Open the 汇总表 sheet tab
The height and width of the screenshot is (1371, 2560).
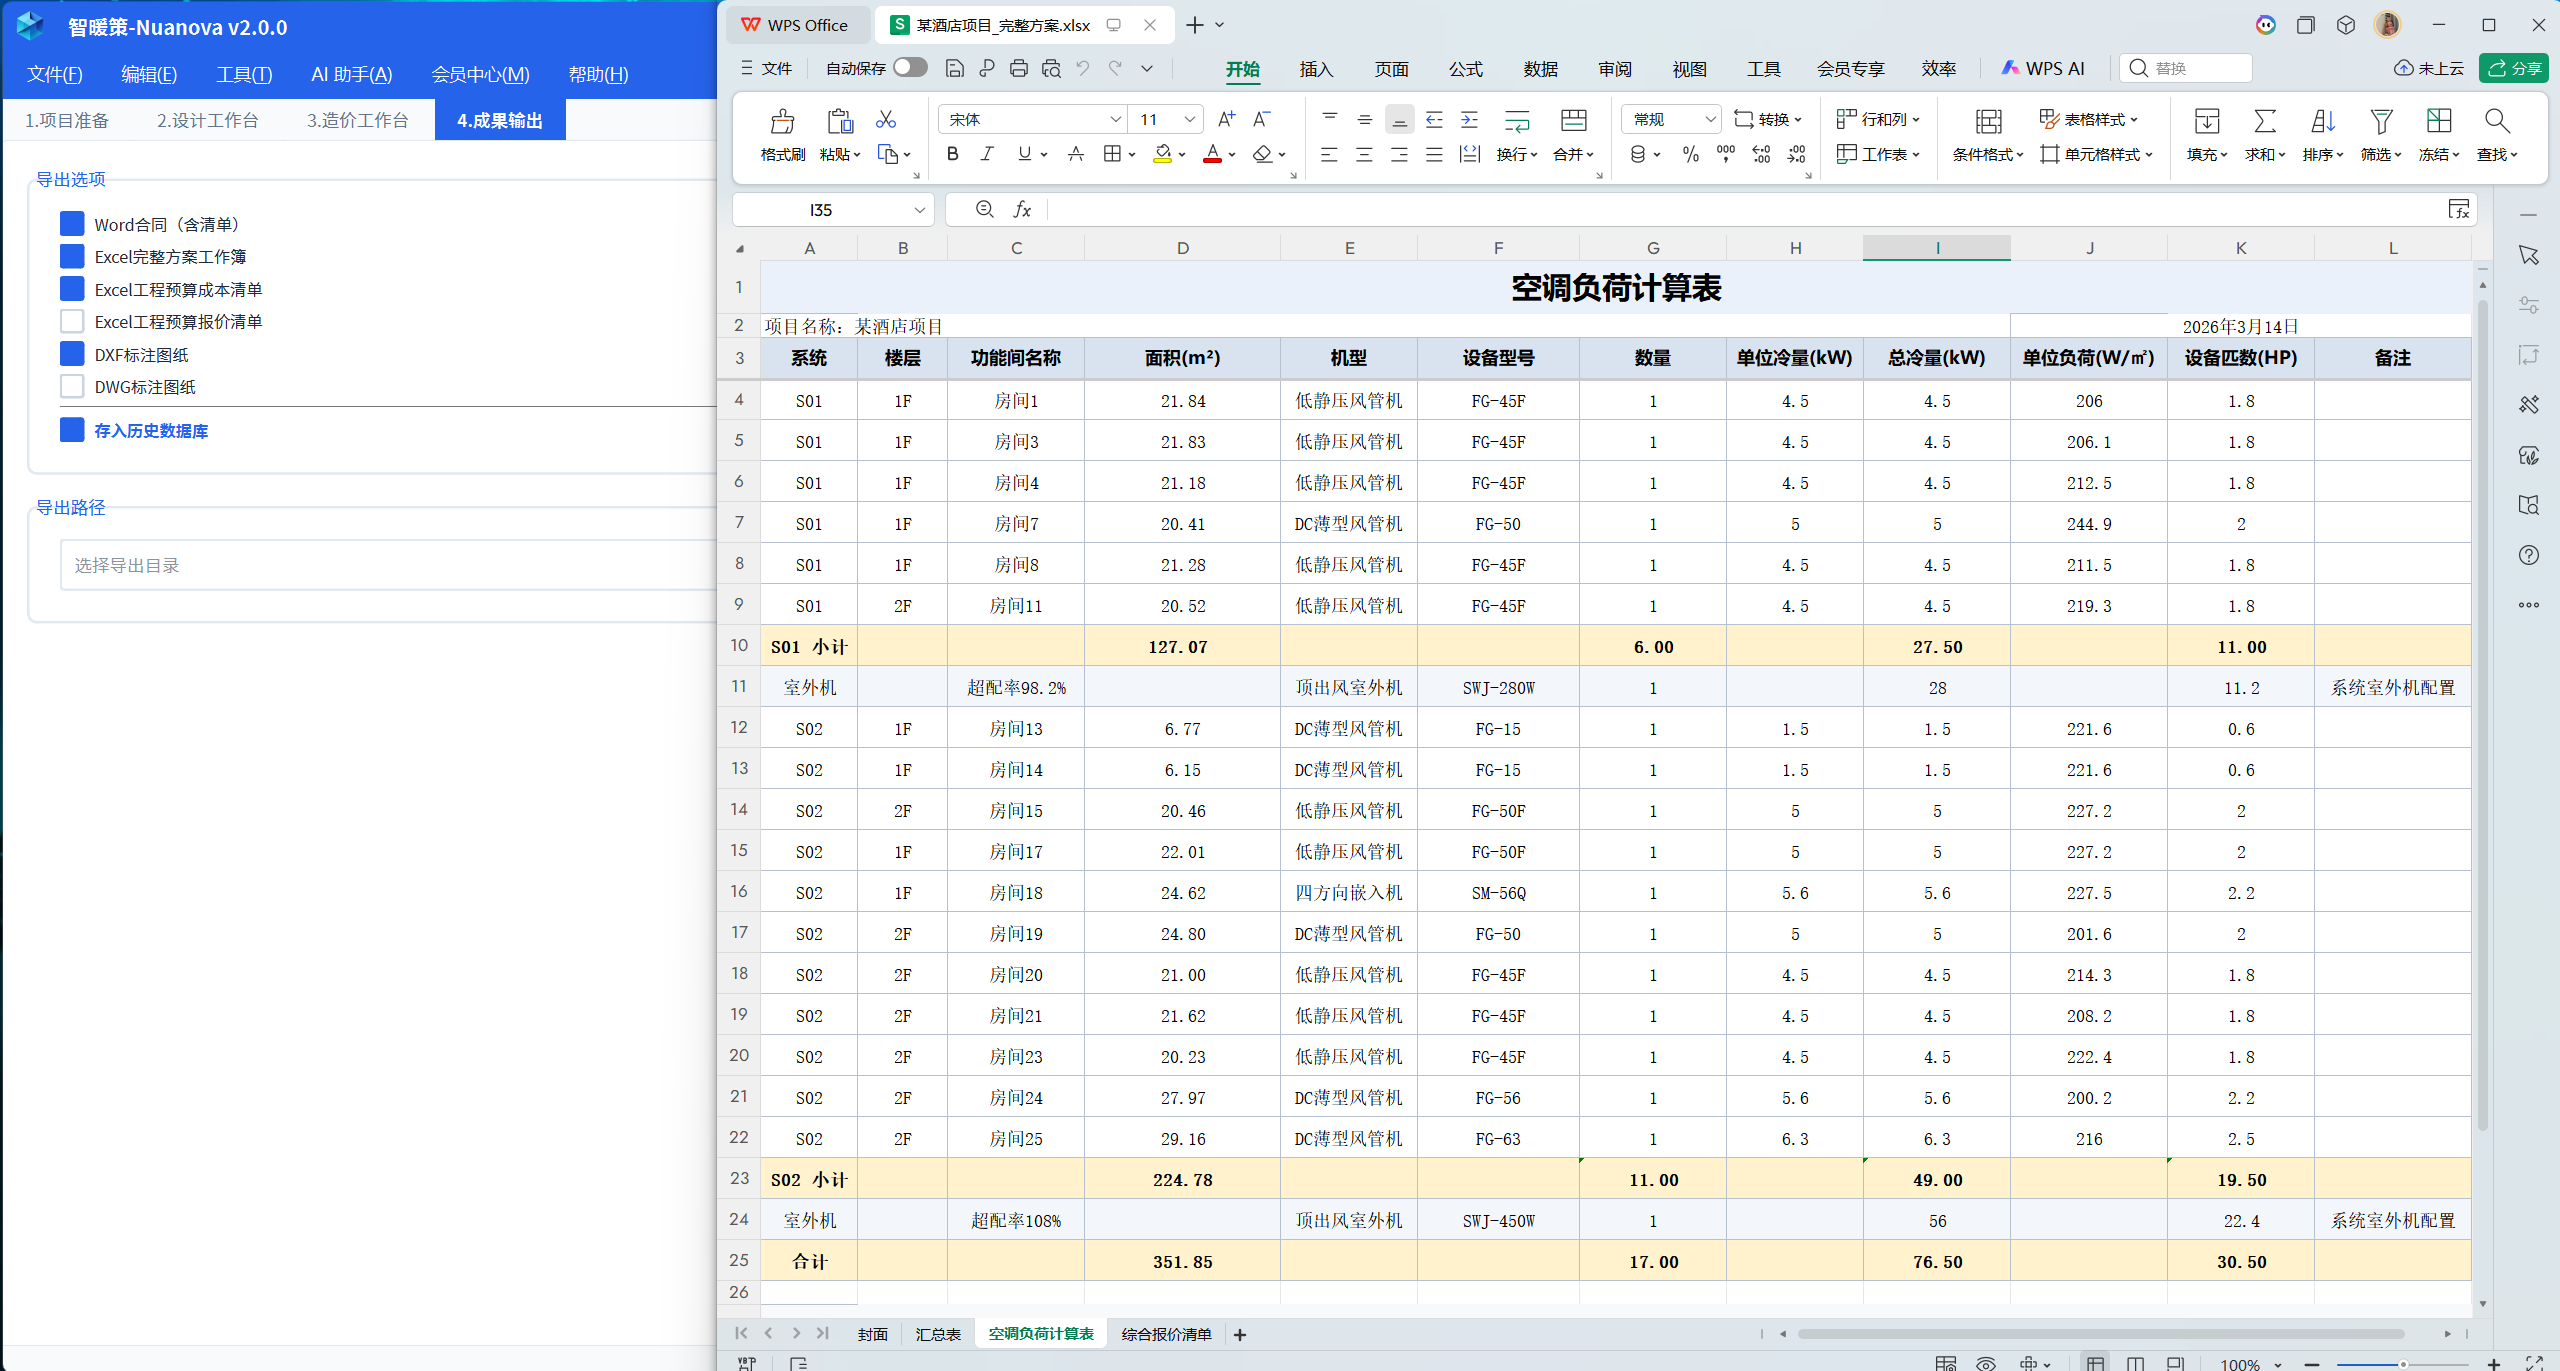[x=938, y=1334]
